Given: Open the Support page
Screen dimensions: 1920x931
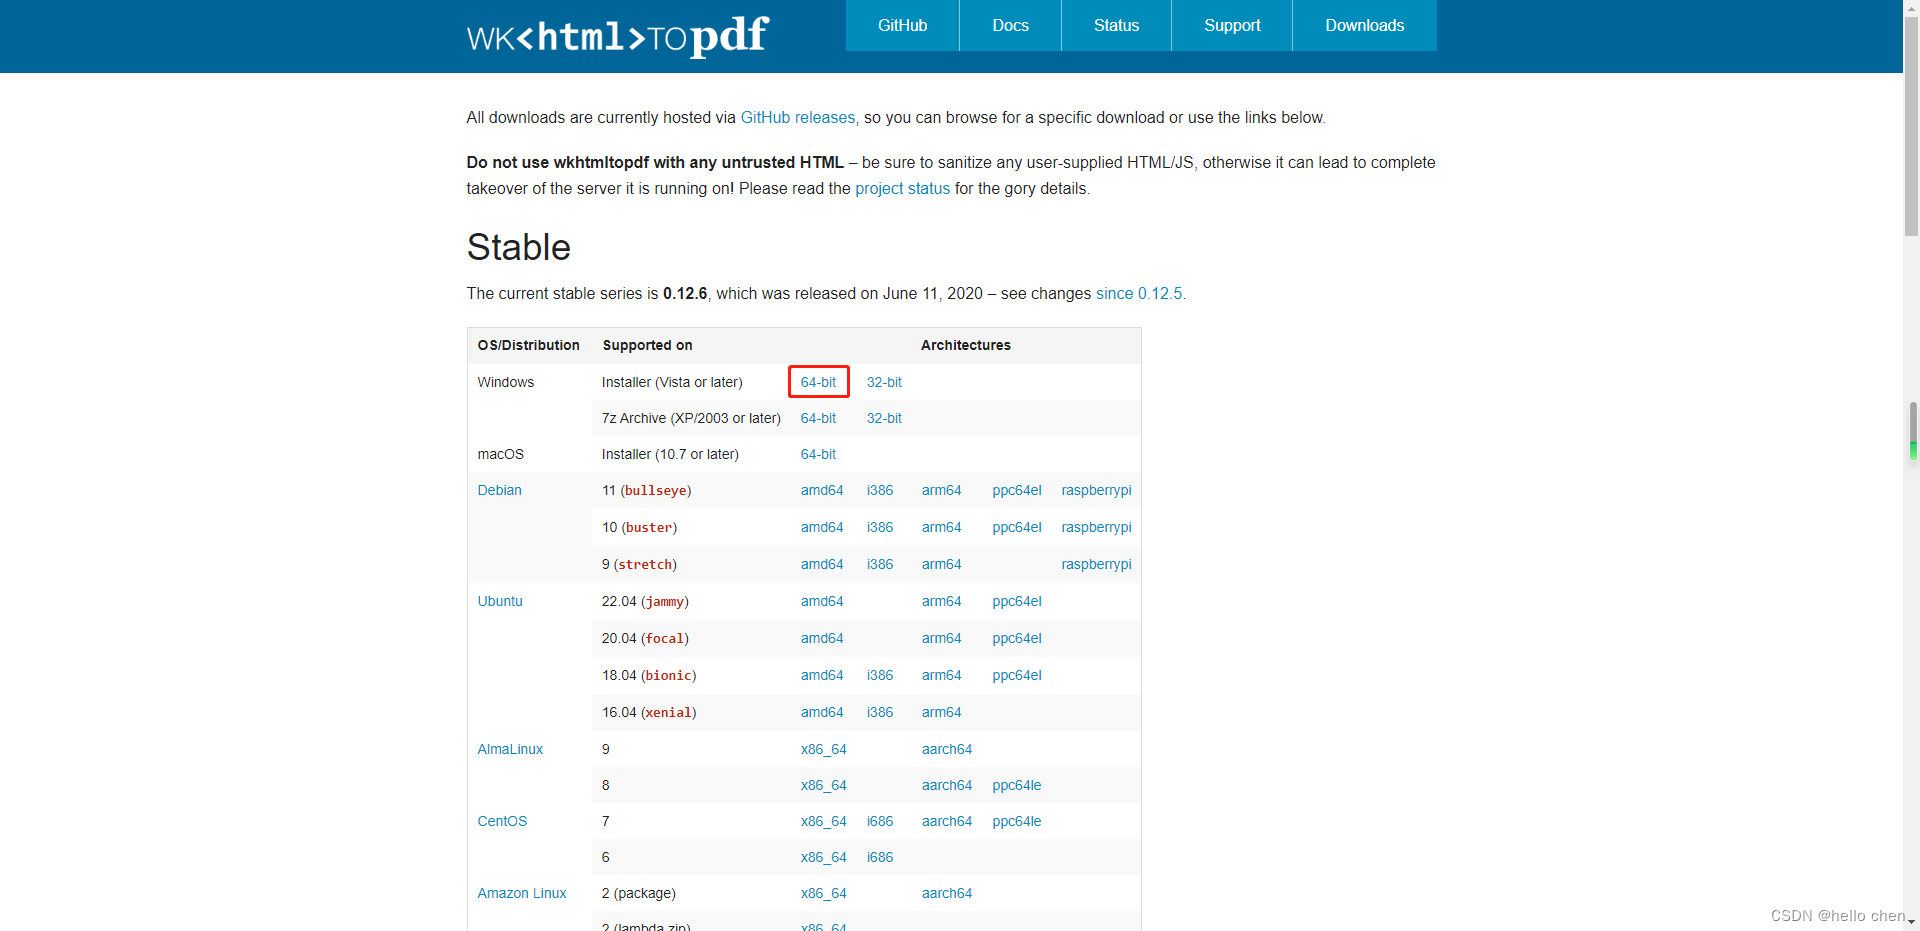Looking at the screenshot, I should (x=1231, y=25).
